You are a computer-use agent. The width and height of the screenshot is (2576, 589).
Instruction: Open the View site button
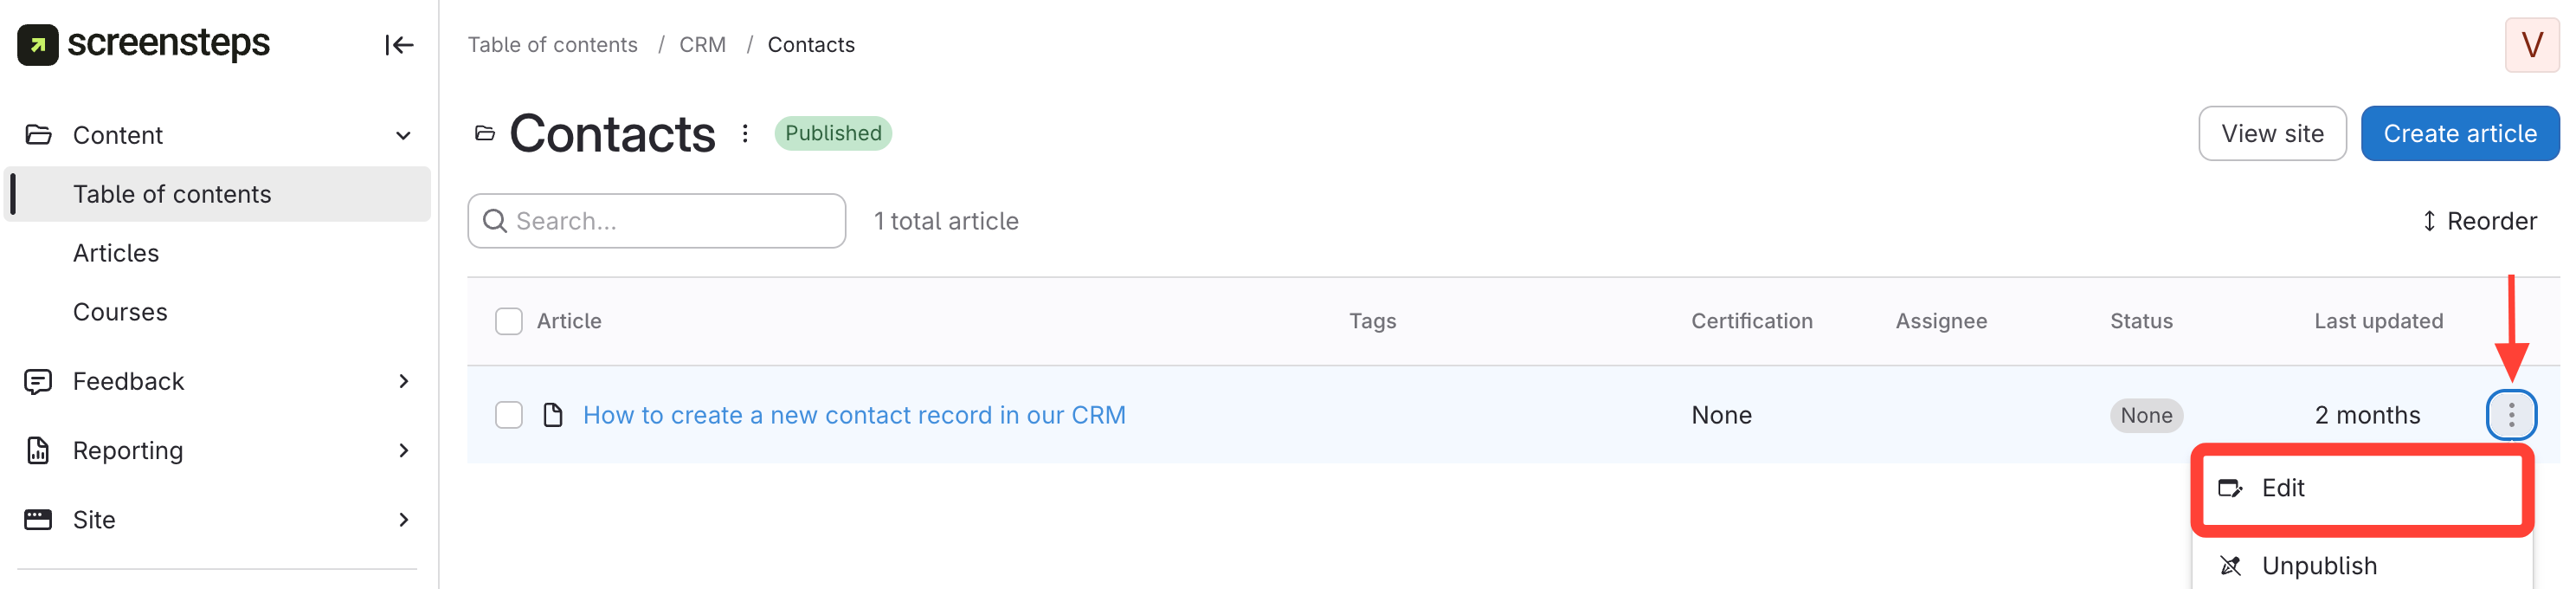pos(2272,134)
